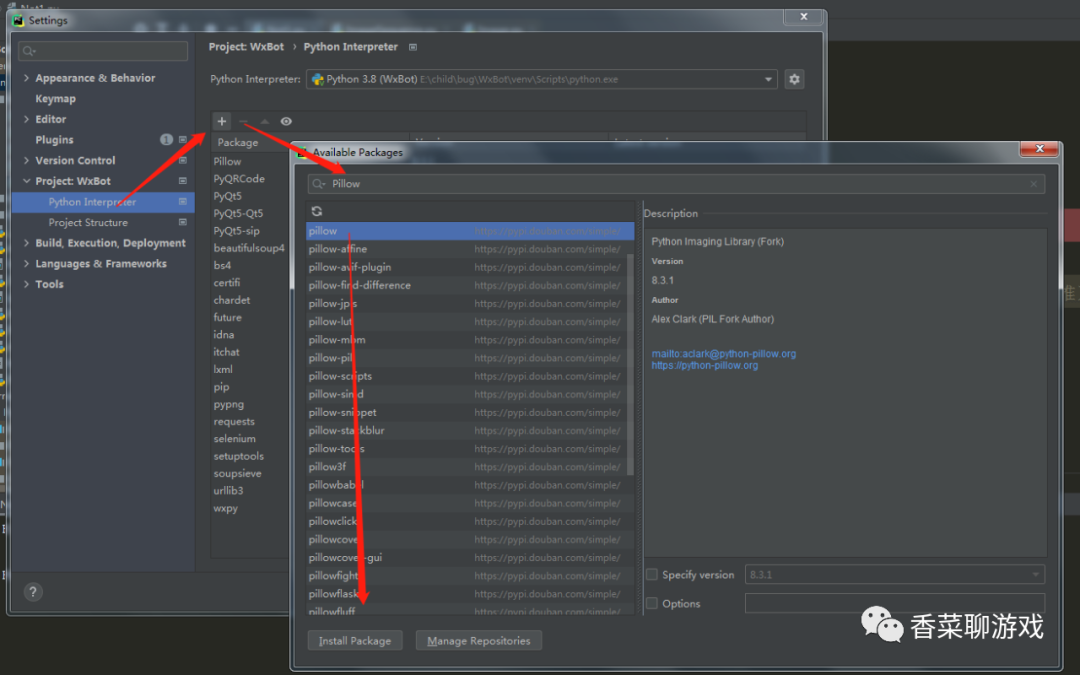
Task: Click the search magnifier in Available Packages
Action: [318, 184]
